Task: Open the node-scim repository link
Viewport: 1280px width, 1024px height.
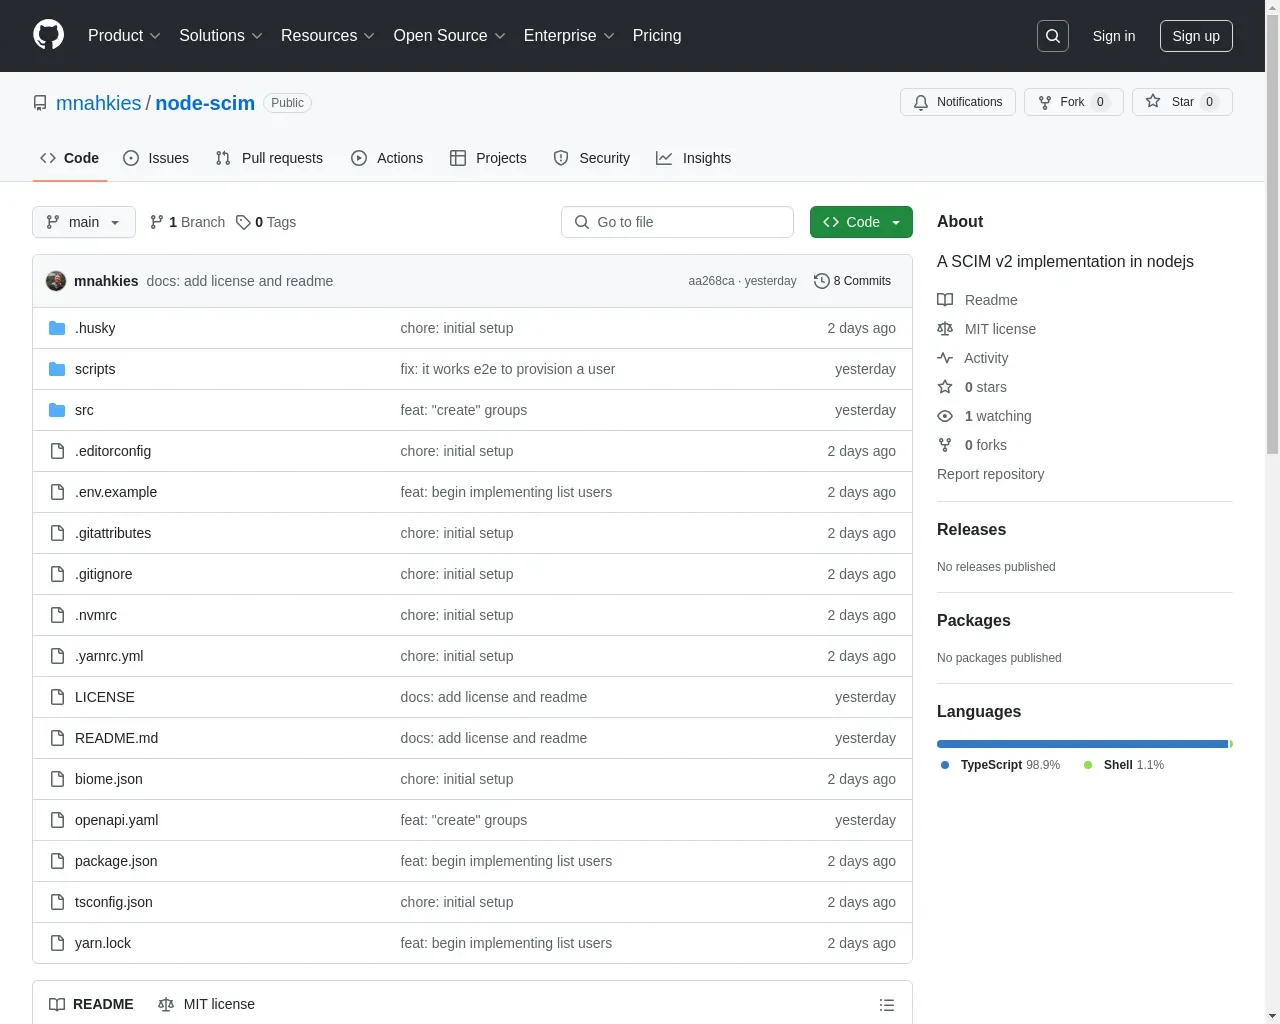Action: tap(205, 103)
